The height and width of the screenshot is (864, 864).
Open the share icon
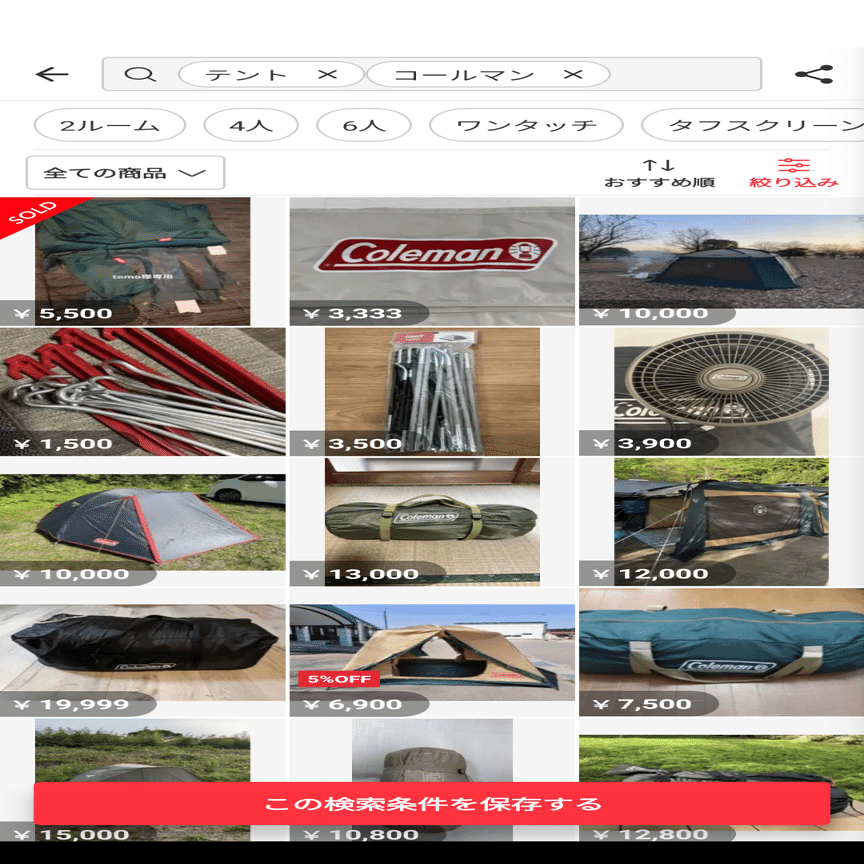814,74
